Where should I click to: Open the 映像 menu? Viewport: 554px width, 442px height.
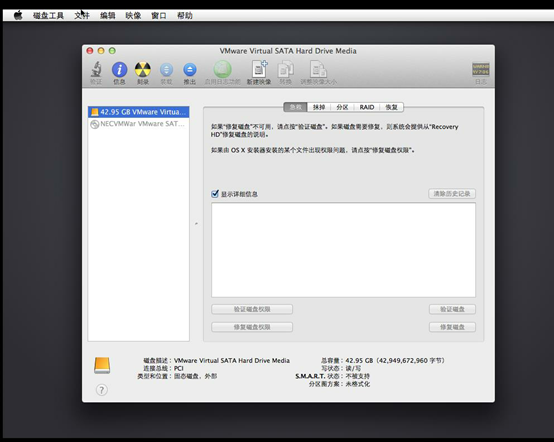pyautogui.click(x=133, y=16)
